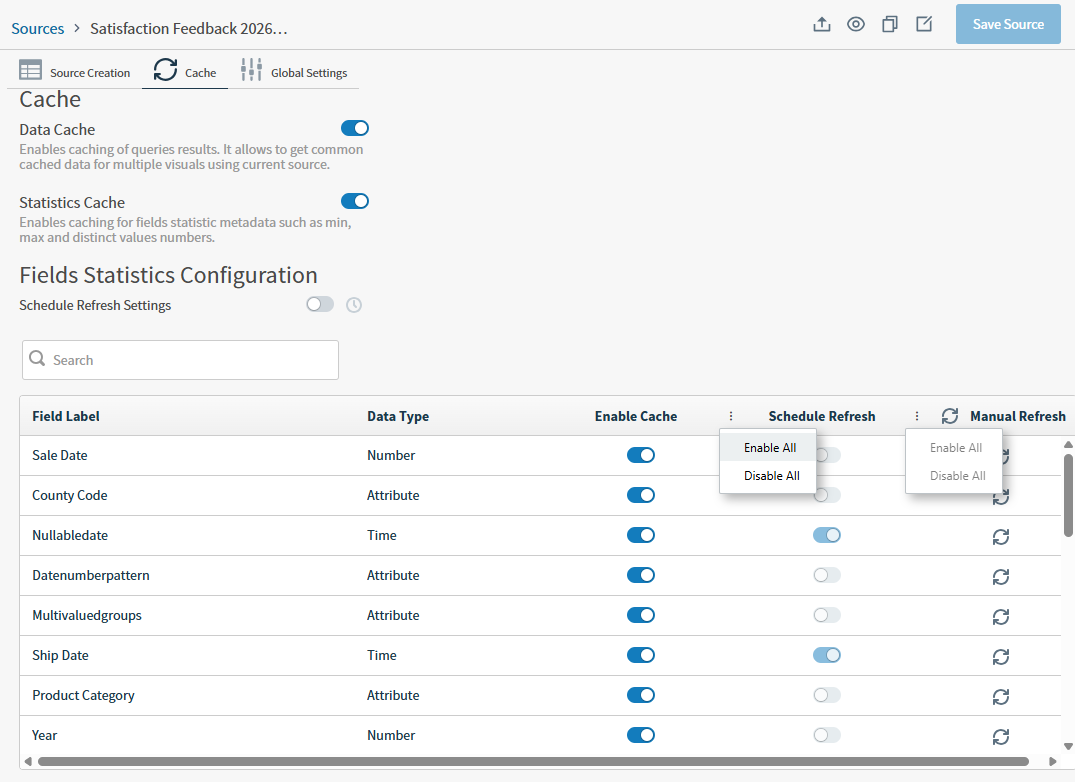Toggle Schedule Refresh for Product Category

pyautogui.click(x=827, y=695)
